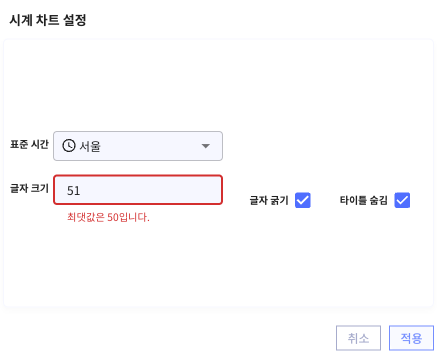Click the red error message 최댓값은 50입니다.
Image resolution: width=438 pixels, height=362 pixels.
(108, 217)
